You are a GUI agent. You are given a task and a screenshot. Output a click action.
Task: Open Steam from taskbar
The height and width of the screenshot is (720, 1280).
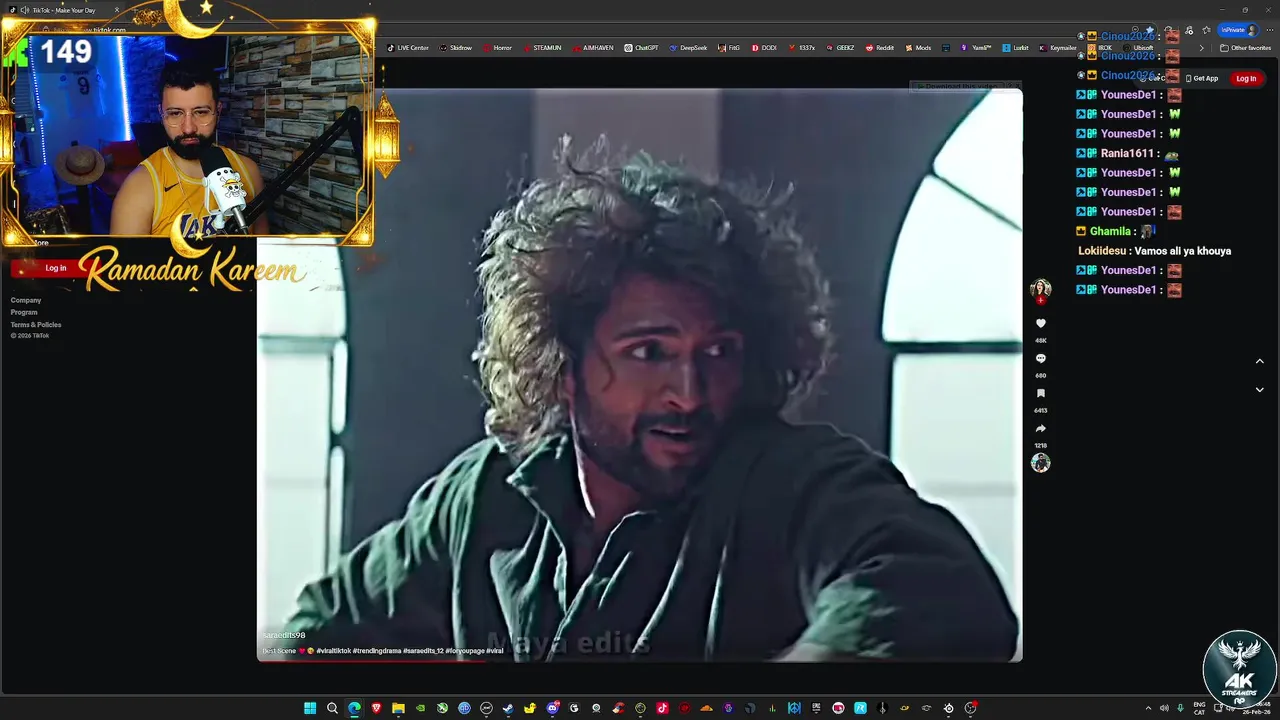pos(509,708)
